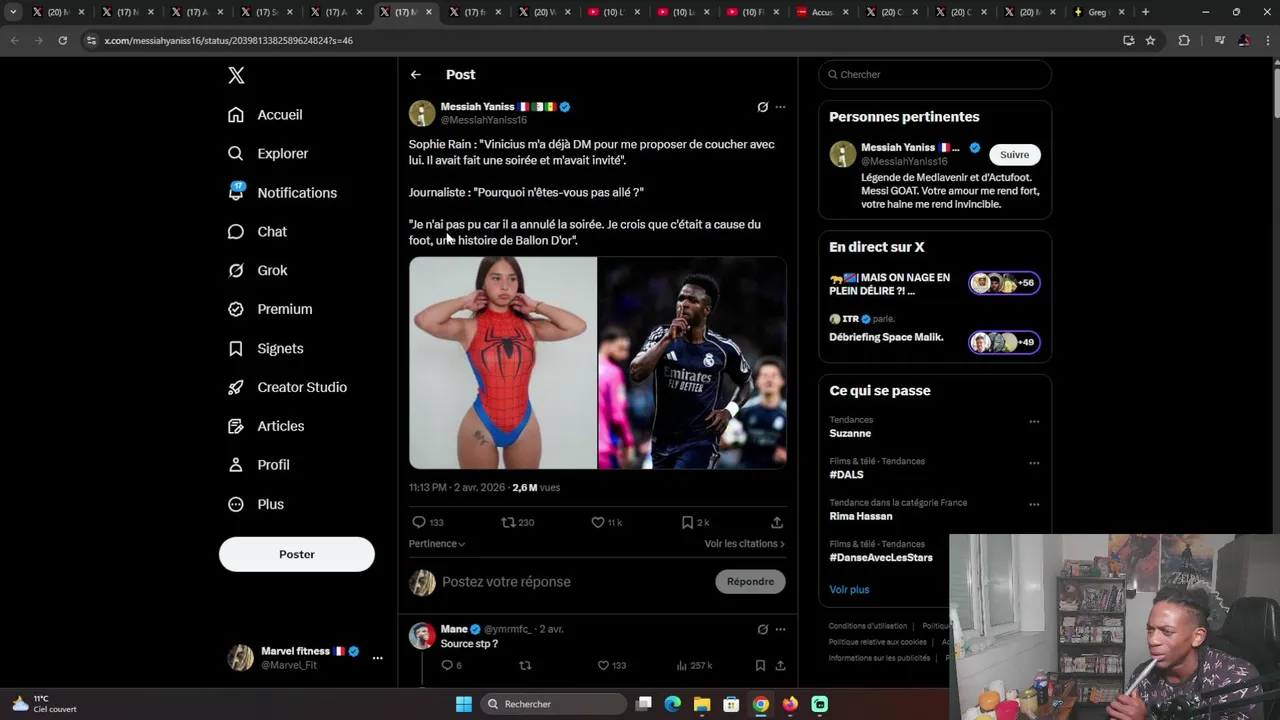Image resolution: width=1280 pixels, height=720 pixels.
Task: Open the Spider-Man costume photo
Action: click(503, 363)
